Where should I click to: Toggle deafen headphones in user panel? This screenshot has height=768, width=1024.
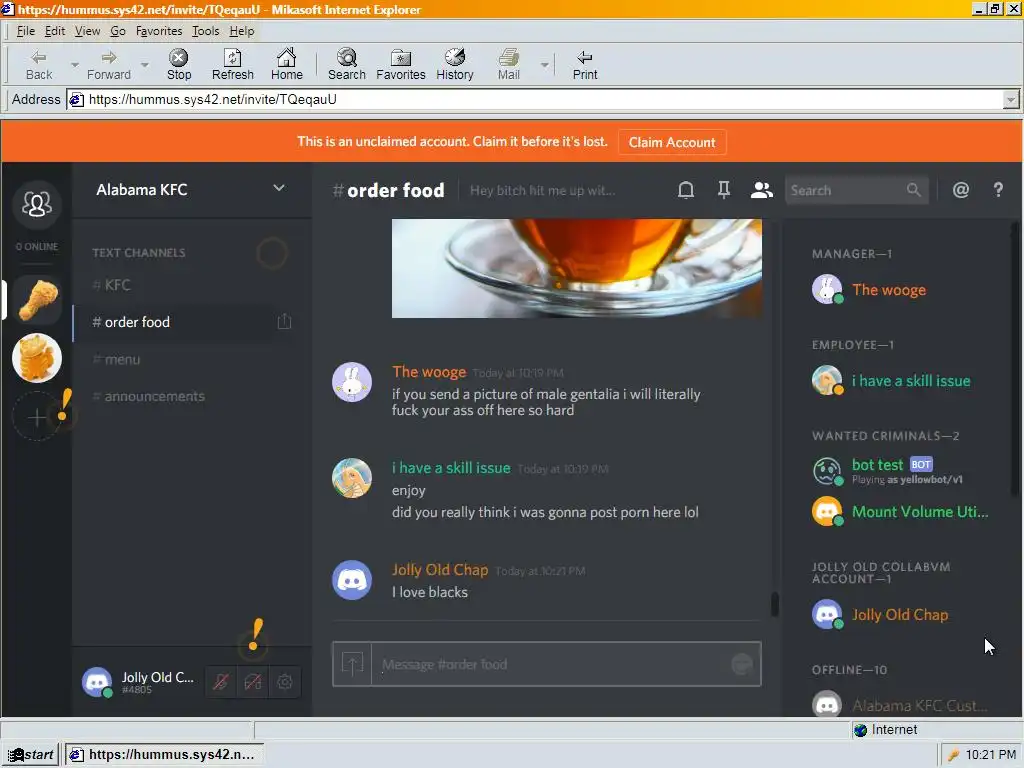coord(253,682)
